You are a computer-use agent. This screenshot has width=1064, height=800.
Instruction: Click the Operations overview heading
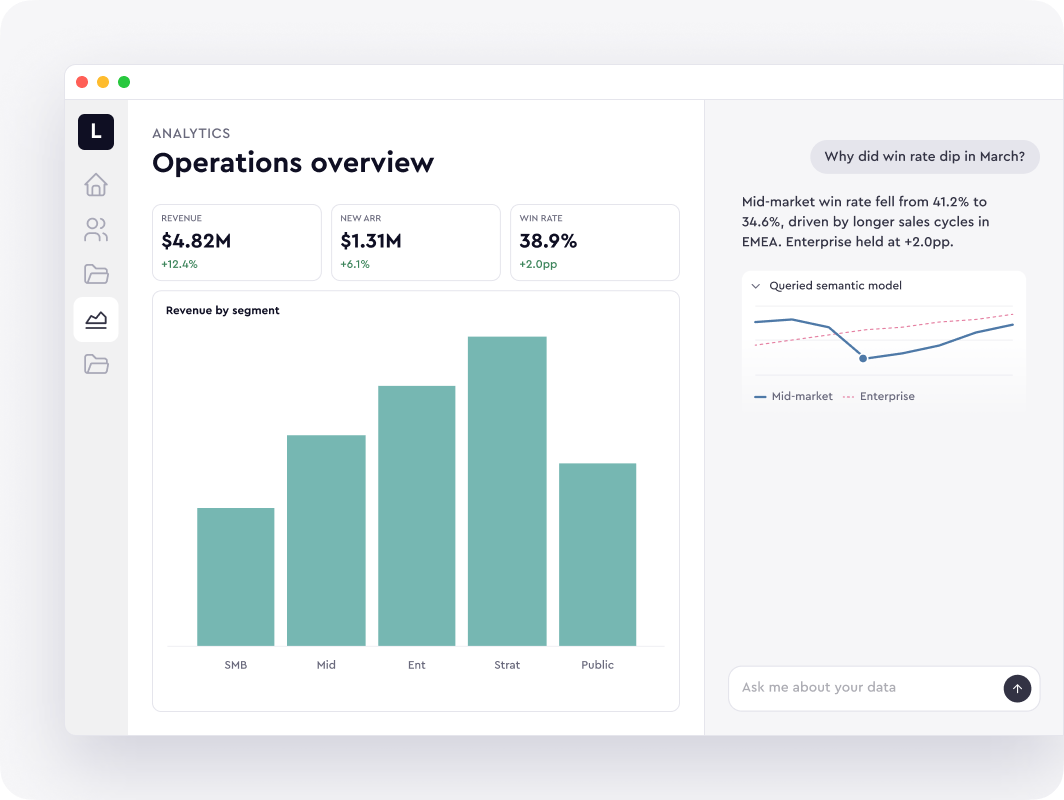tap(293, 163)
